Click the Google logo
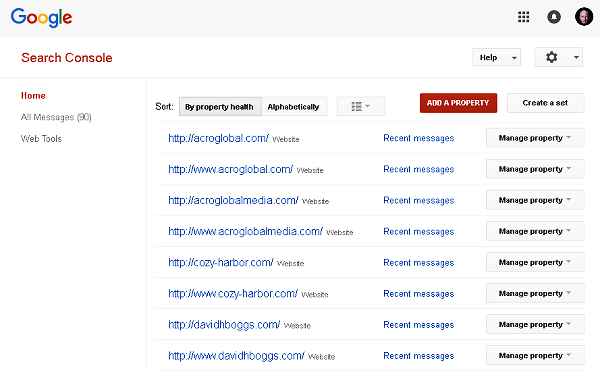This screenshot has height=371, width=600. pyautogui.click(x=41, y=18)
